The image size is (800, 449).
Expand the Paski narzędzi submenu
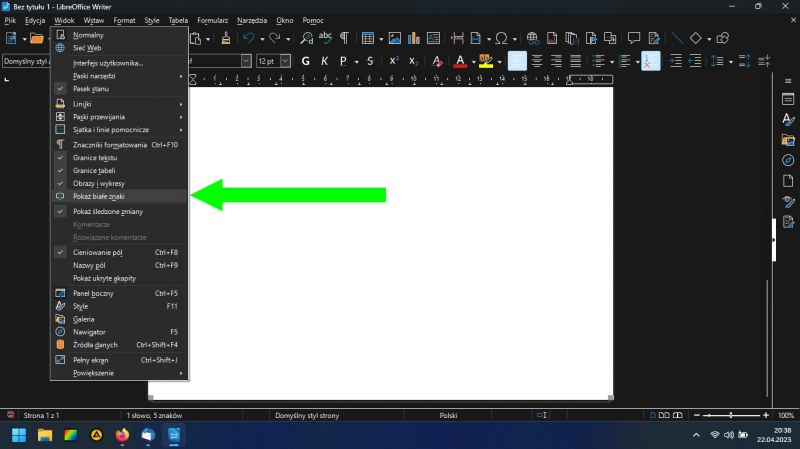click(119, 76)
